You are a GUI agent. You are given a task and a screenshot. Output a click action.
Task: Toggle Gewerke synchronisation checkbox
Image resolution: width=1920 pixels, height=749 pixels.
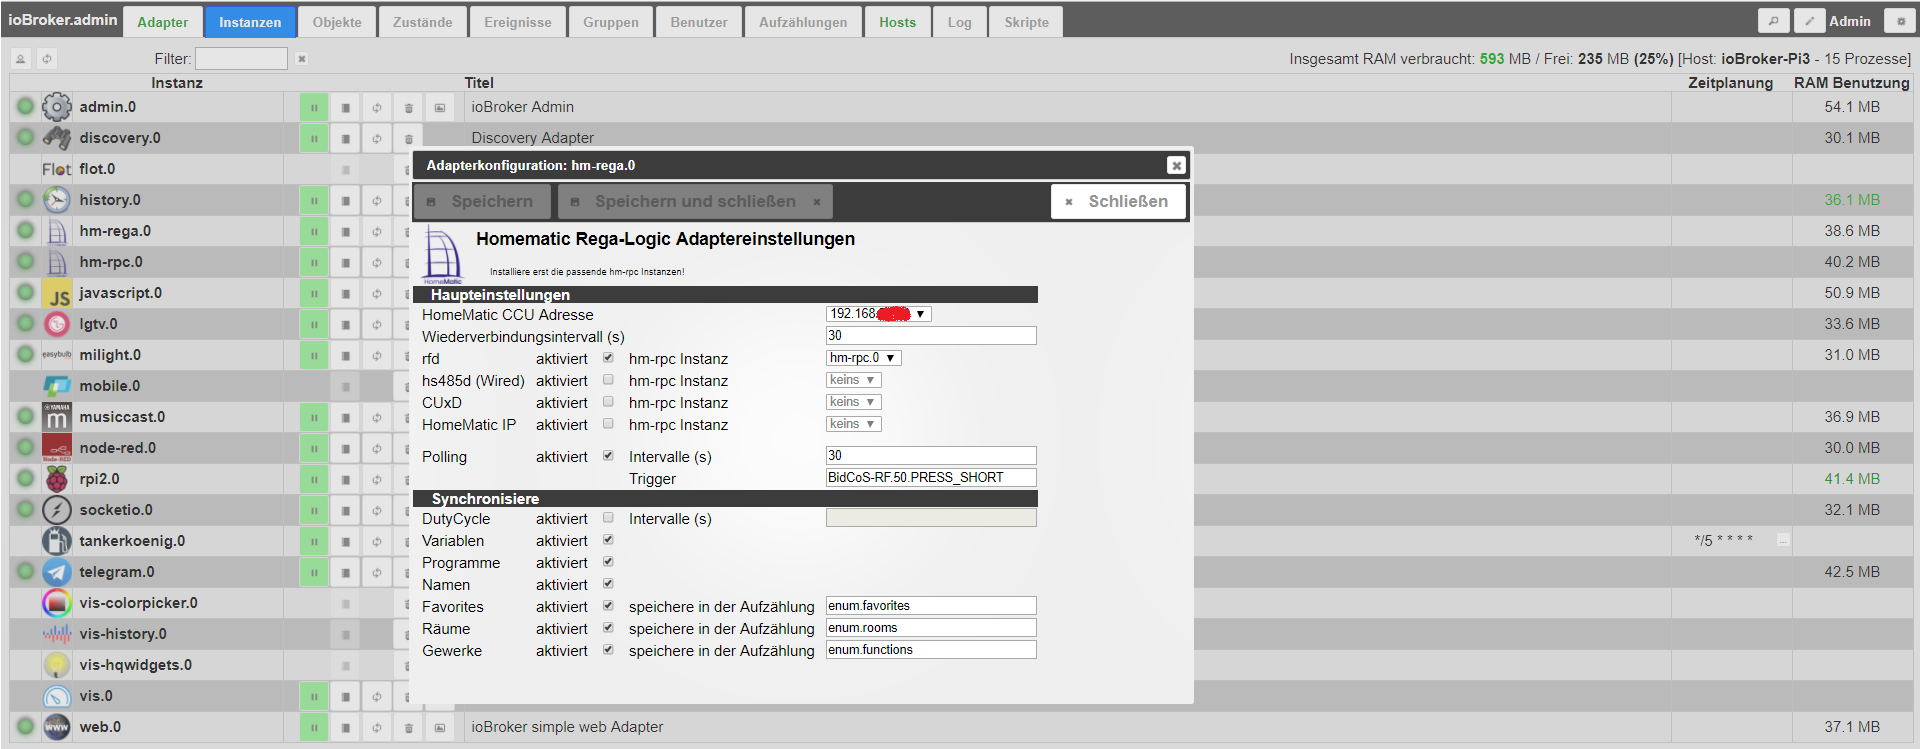pos(608,649)
